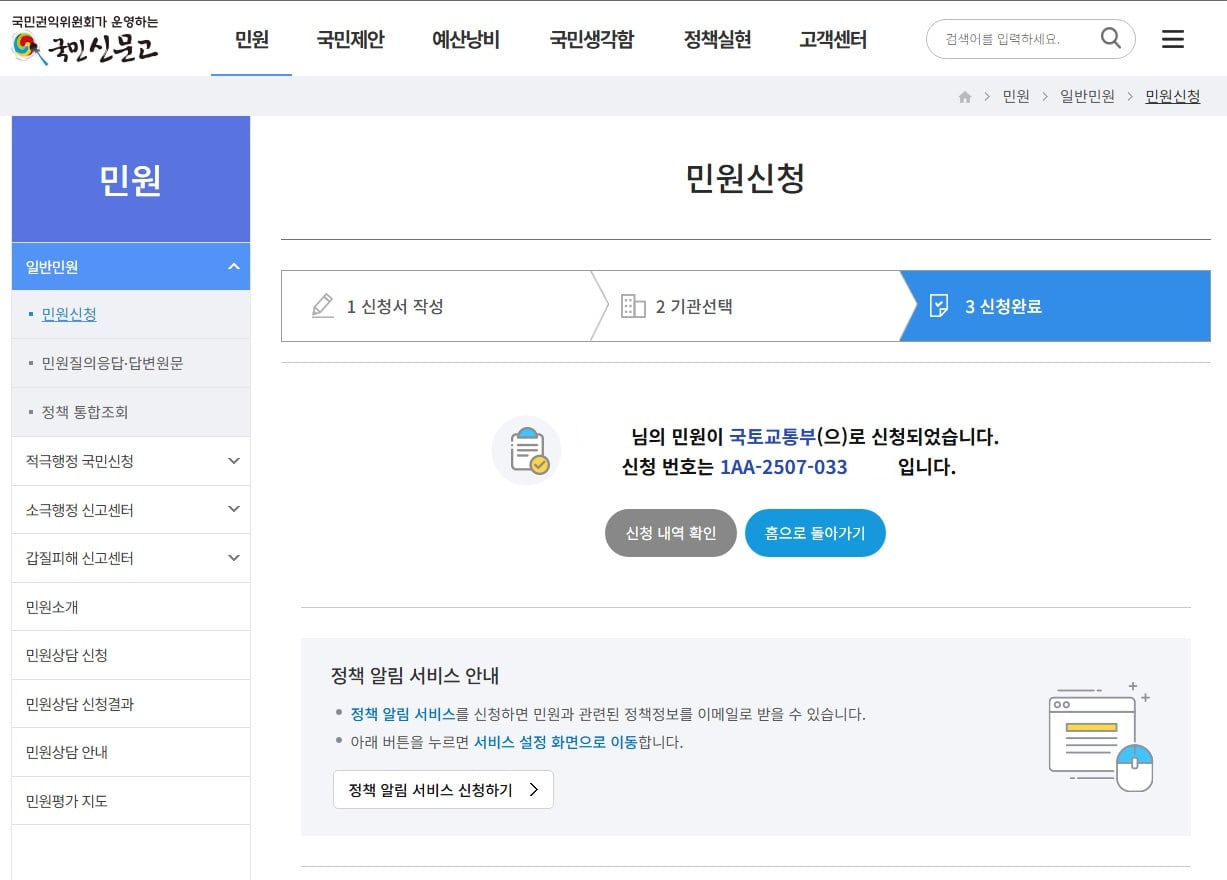Image resolution: width=1227 pixels, height=880 pixels.
Task: Open the hamburger menu icon
Action: [x=1173, y=39]
